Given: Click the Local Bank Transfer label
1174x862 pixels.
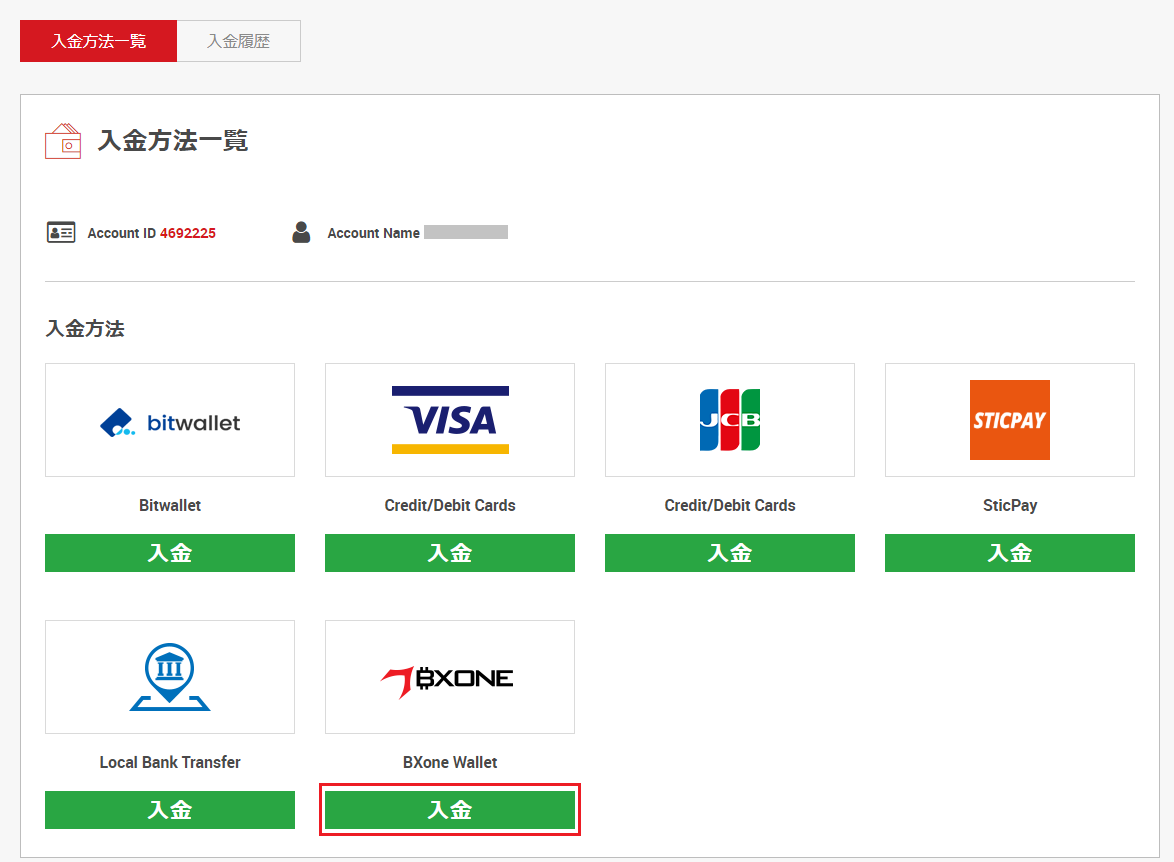Looking at the screenshot, I should coord(170,762).
